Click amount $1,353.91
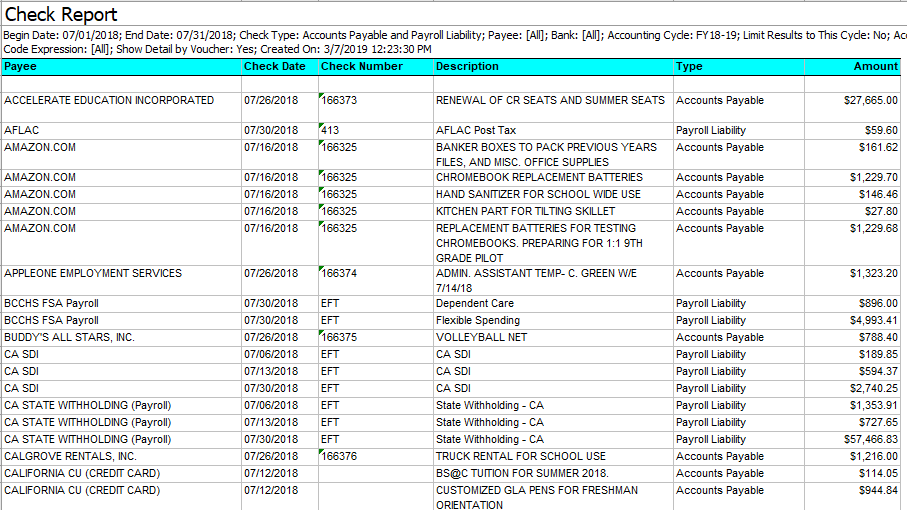907x510 pixels. [874, 405]
